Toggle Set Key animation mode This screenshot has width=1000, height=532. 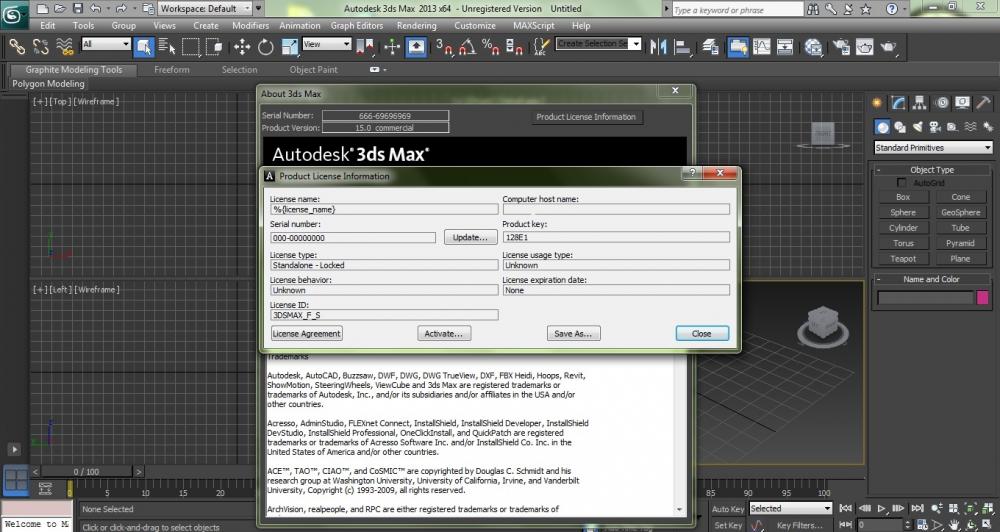(728, 525)
